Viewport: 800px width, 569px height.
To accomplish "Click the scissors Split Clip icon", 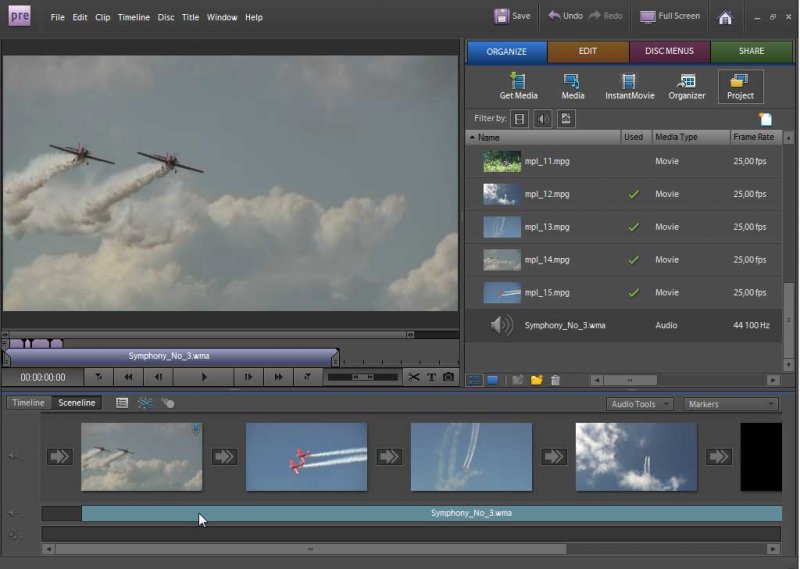I will [414, 377].
